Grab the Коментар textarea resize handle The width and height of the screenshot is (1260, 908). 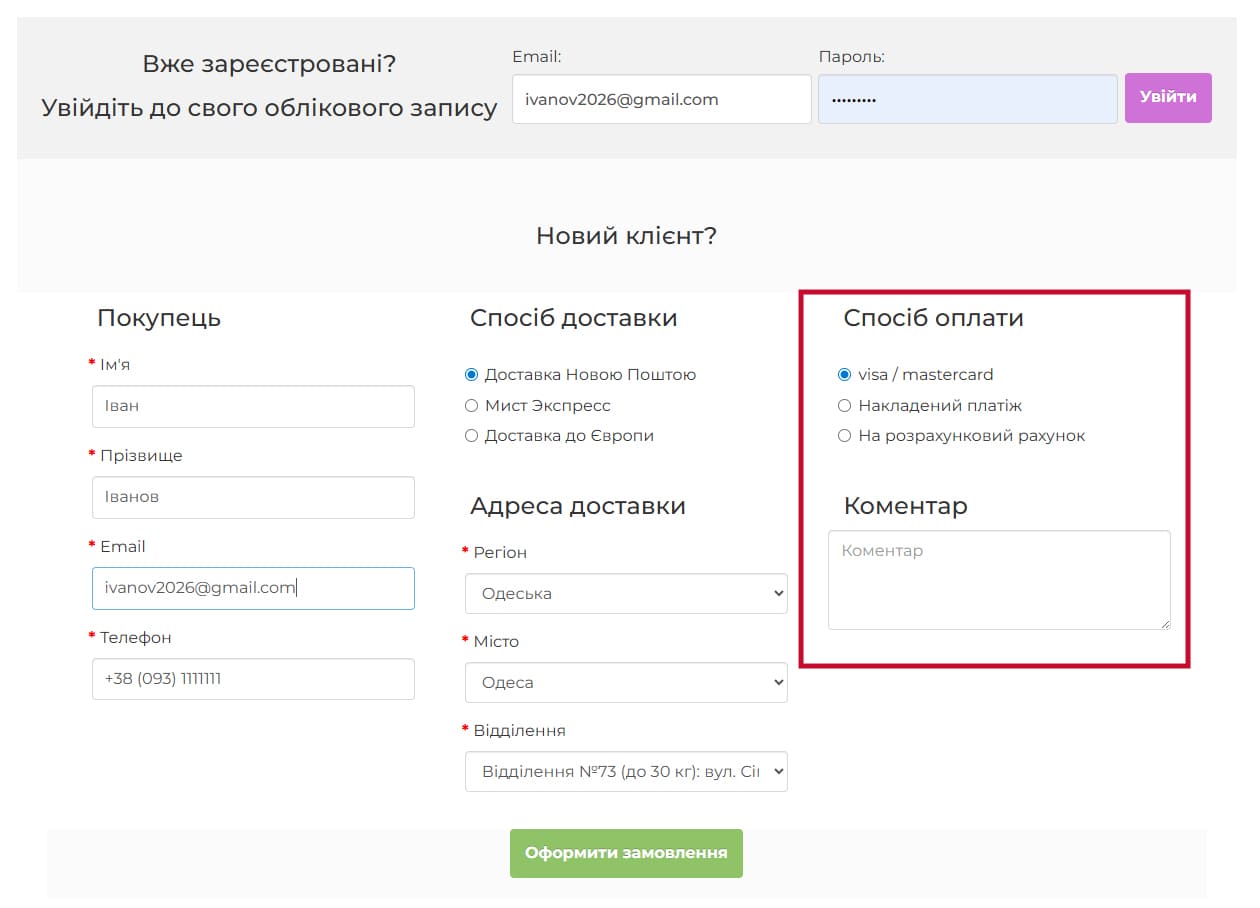point(1164,624)
